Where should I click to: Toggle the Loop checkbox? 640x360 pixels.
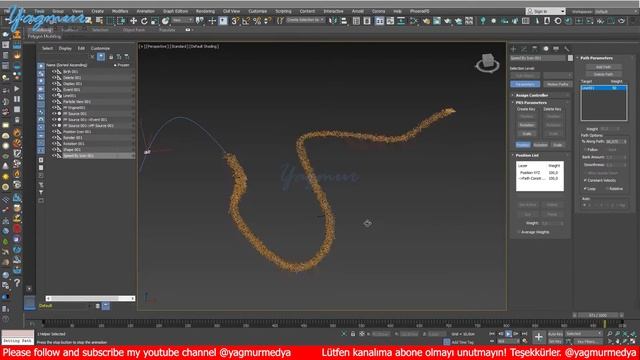coord(585,189)
